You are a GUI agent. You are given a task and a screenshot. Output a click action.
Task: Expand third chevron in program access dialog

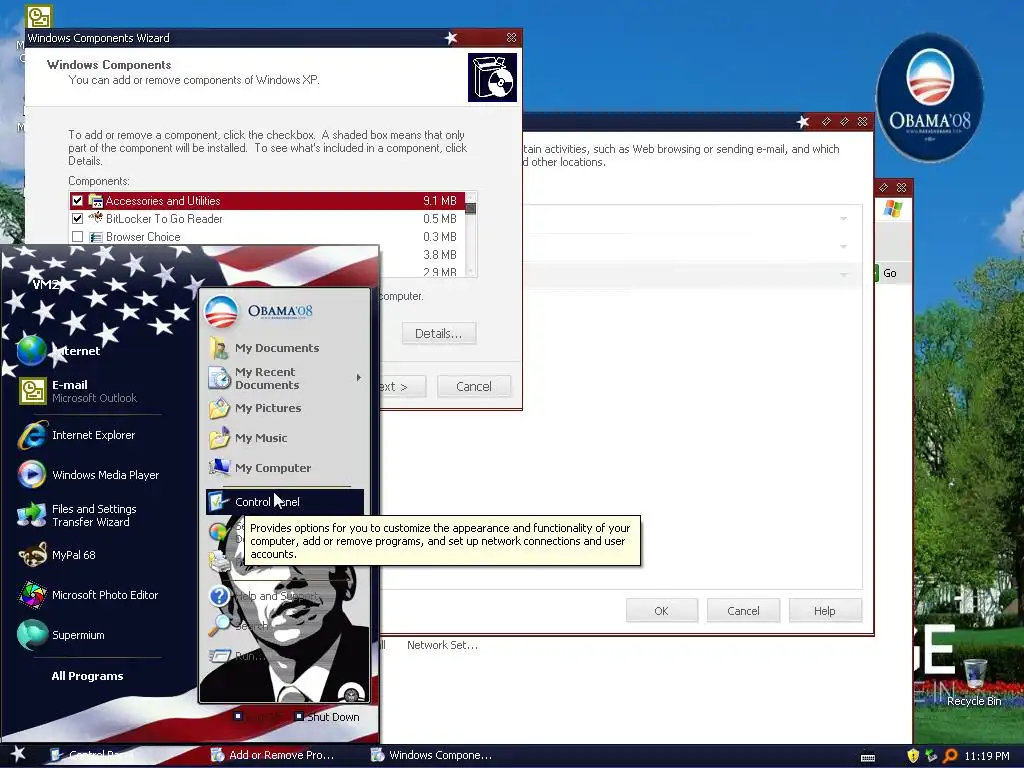tap(843, 274)
